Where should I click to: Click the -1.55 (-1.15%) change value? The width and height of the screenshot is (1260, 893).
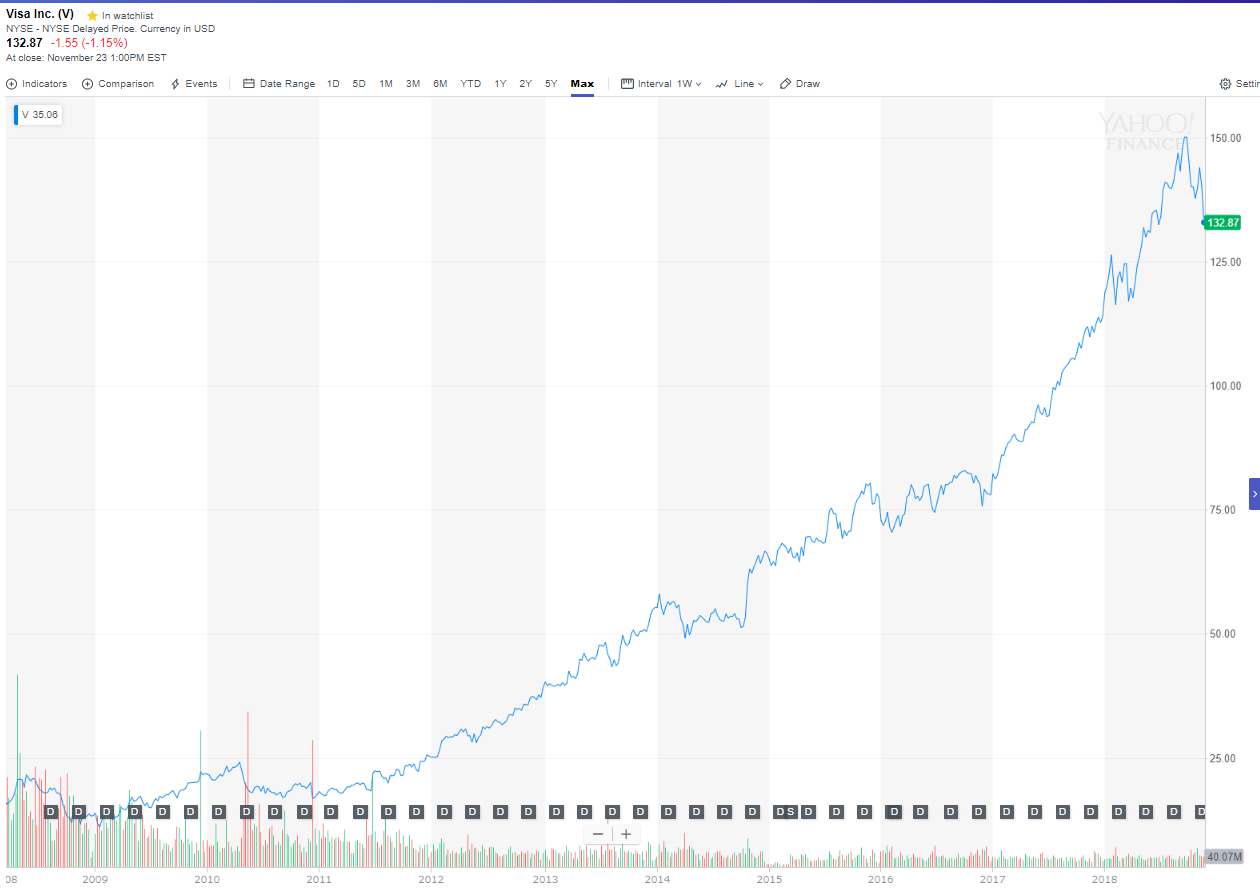click(89, 43)
